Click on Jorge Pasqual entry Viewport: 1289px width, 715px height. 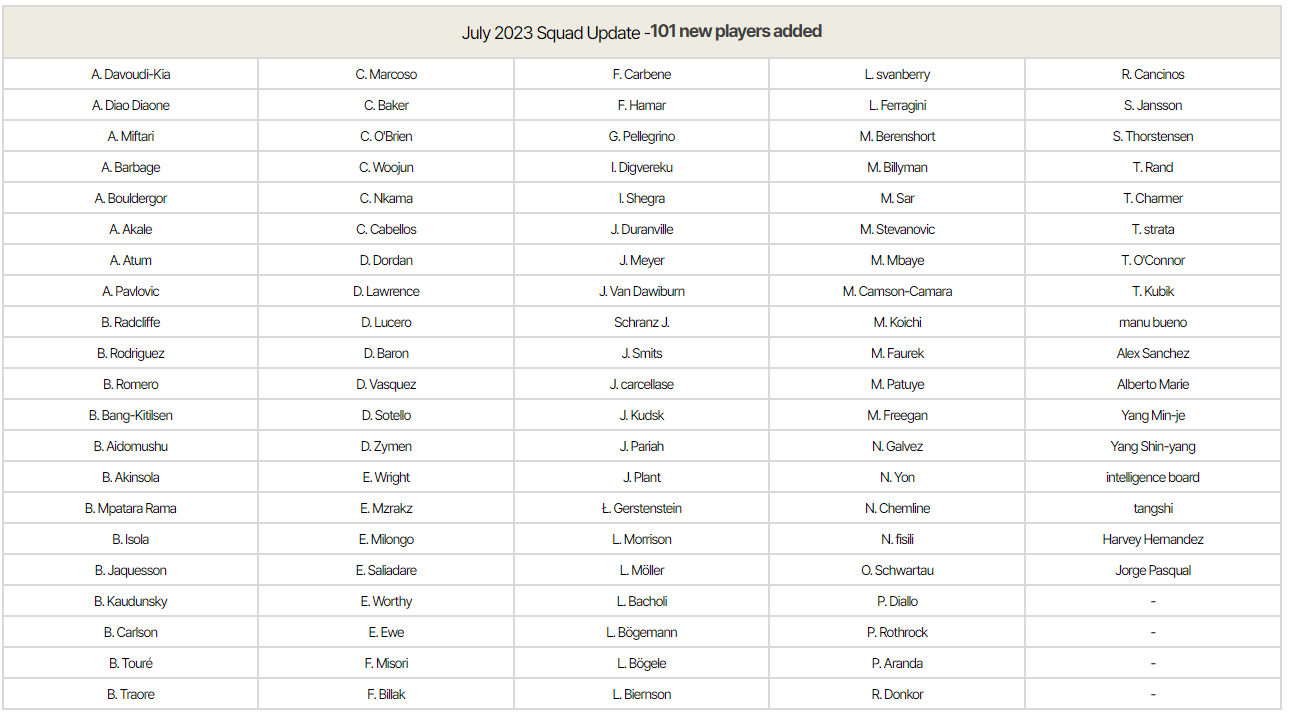click(1153, 571)
